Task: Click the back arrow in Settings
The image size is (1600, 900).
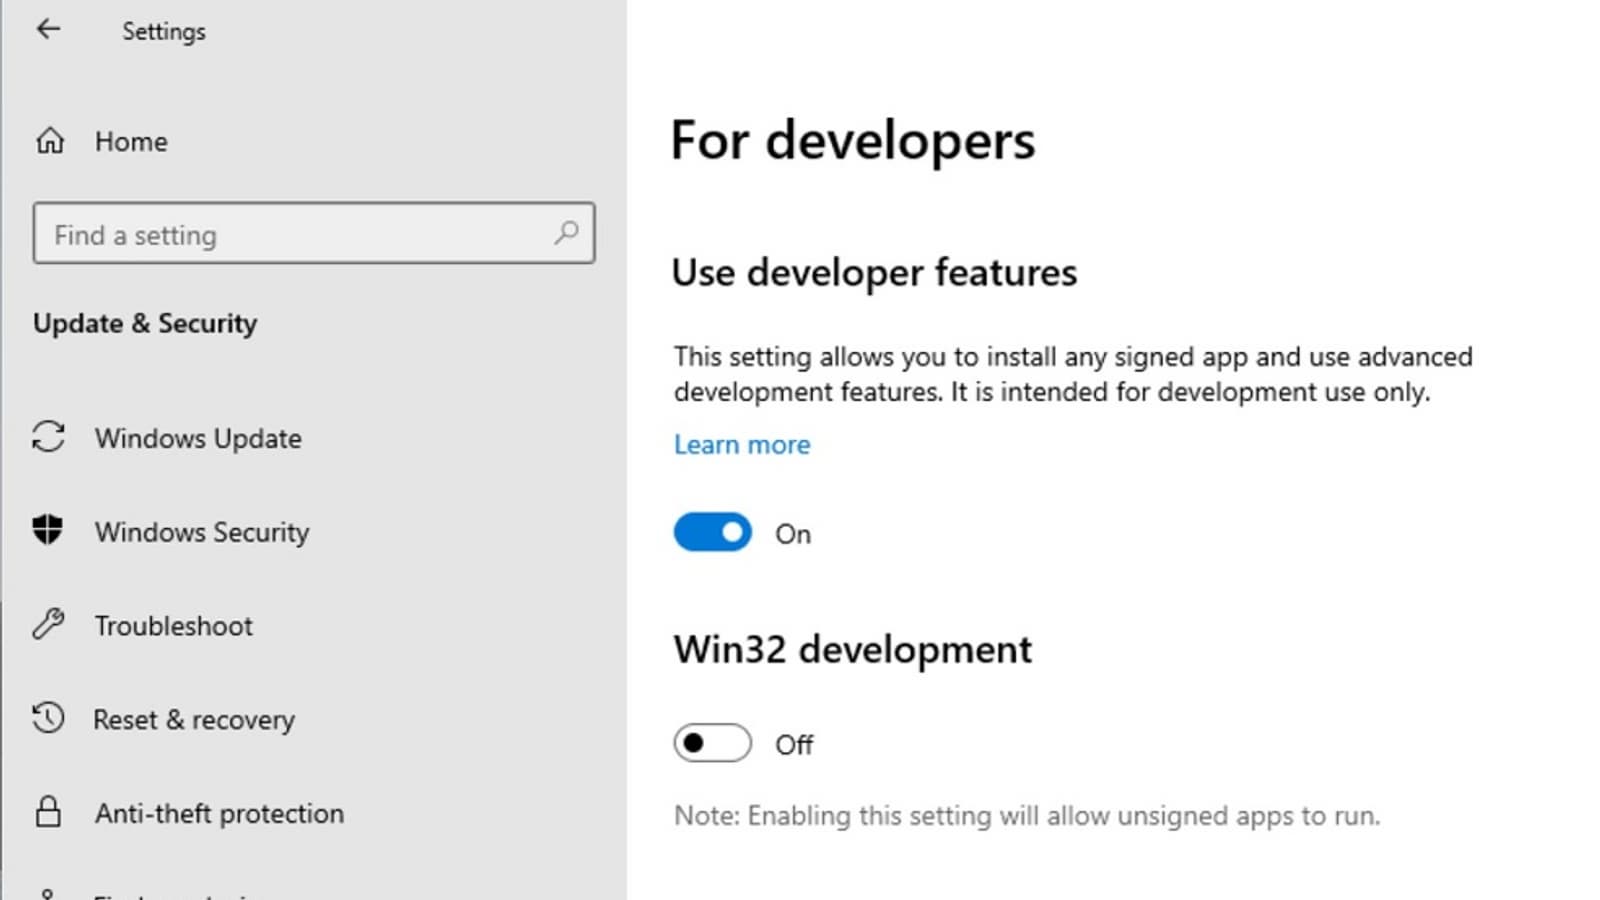Action: 48,29
